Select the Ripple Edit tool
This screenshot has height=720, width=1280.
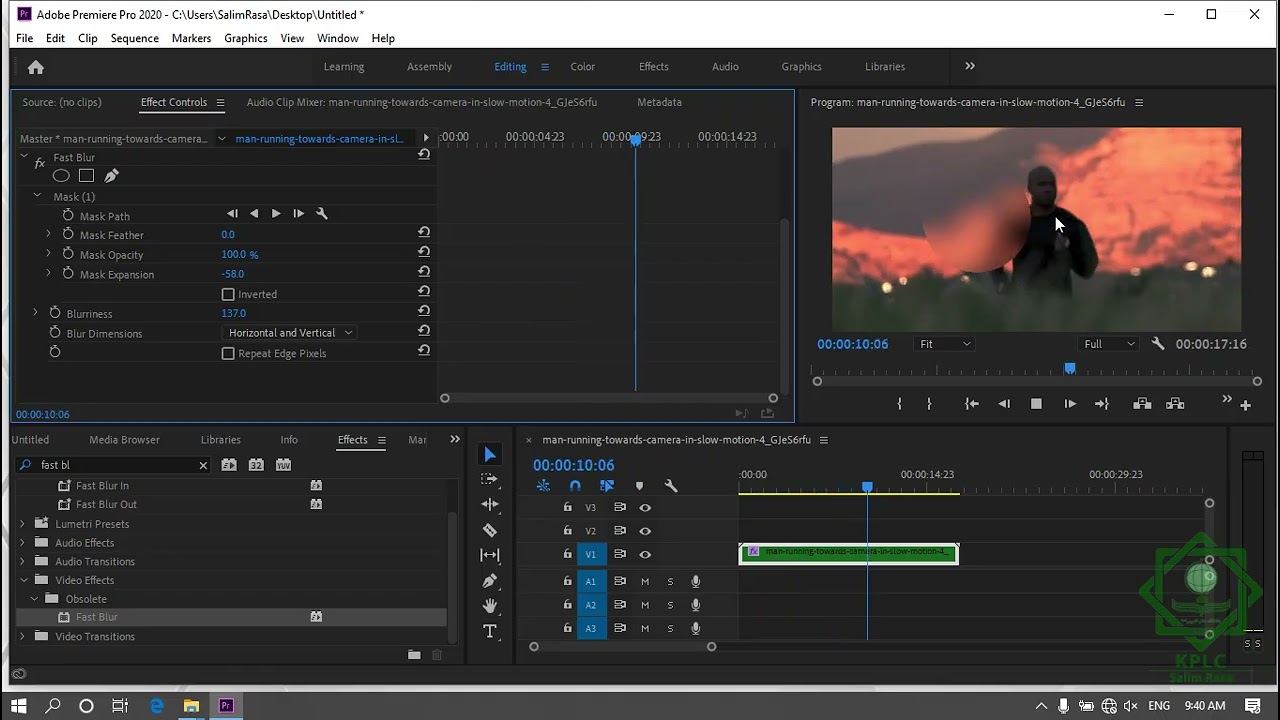pyautogui.click(x=490, y=505)
